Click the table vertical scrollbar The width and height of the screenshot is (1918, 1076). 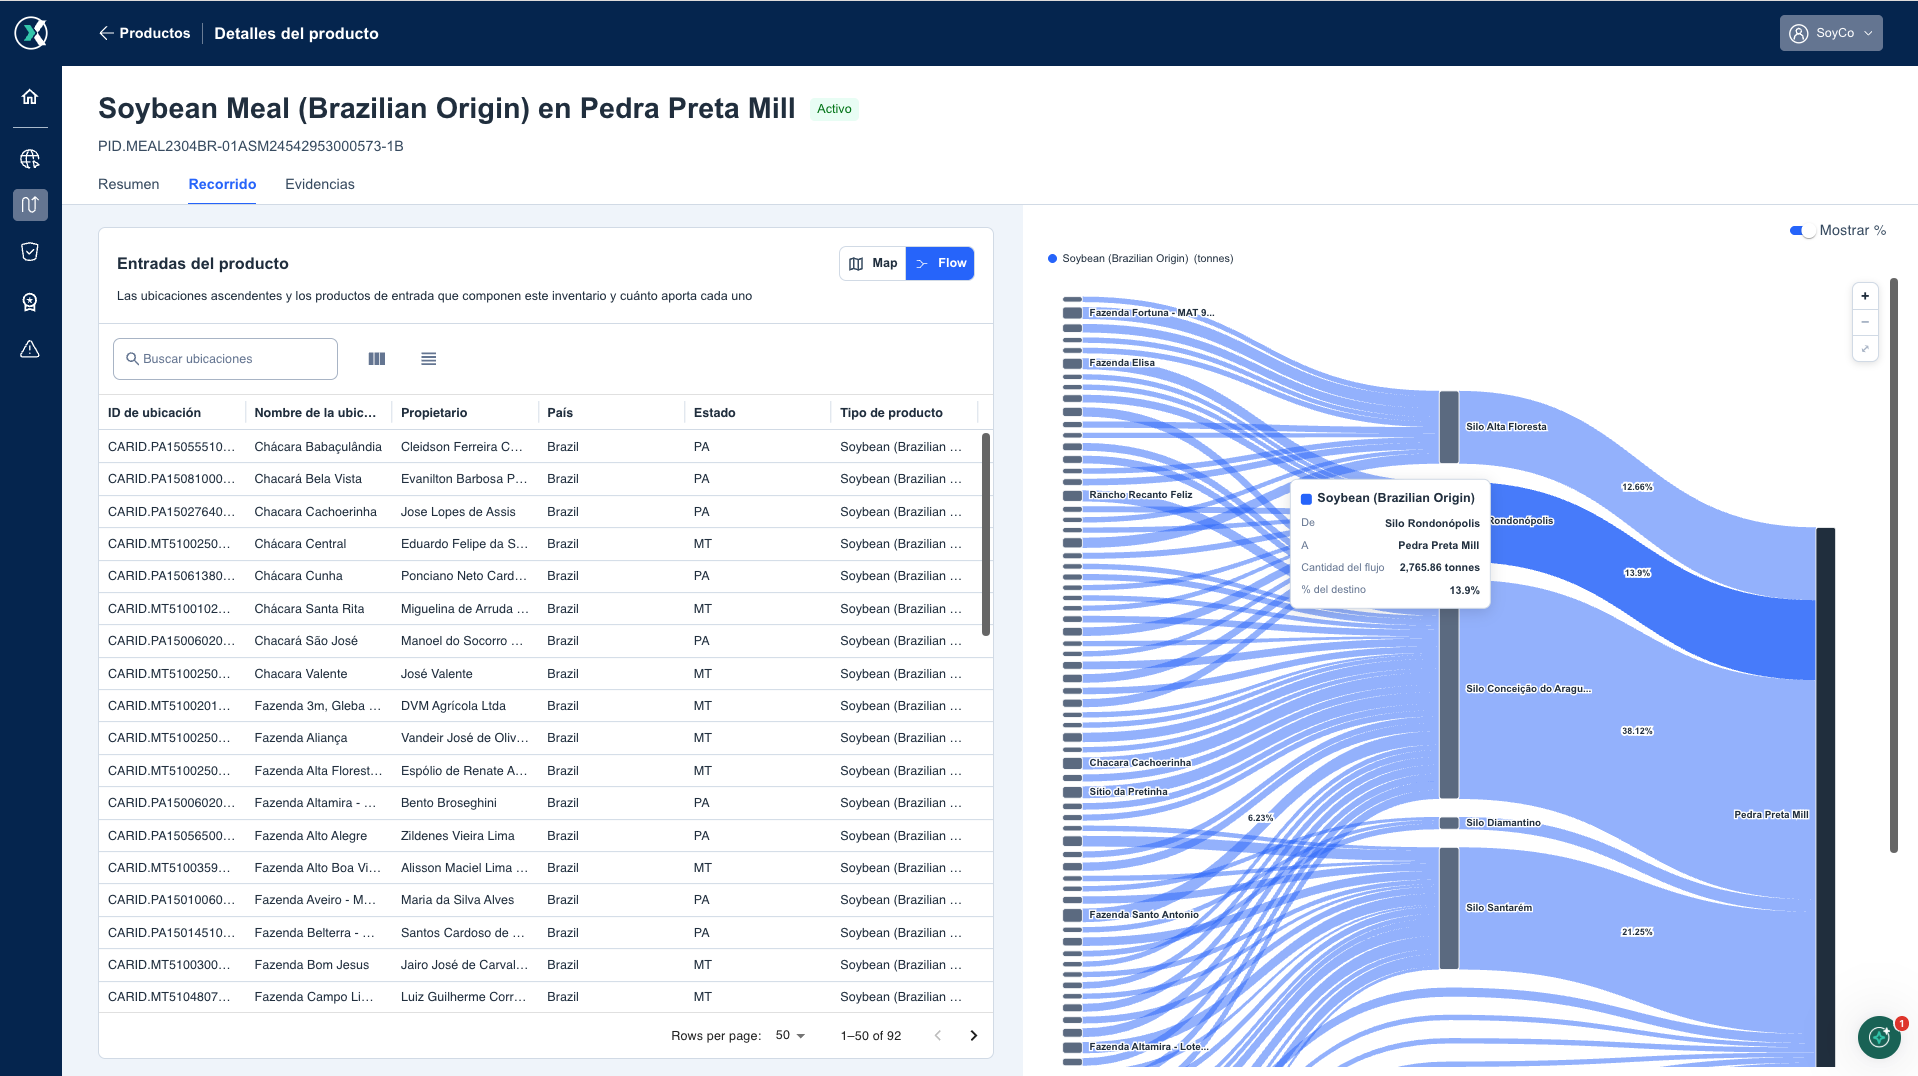[986, 534]
